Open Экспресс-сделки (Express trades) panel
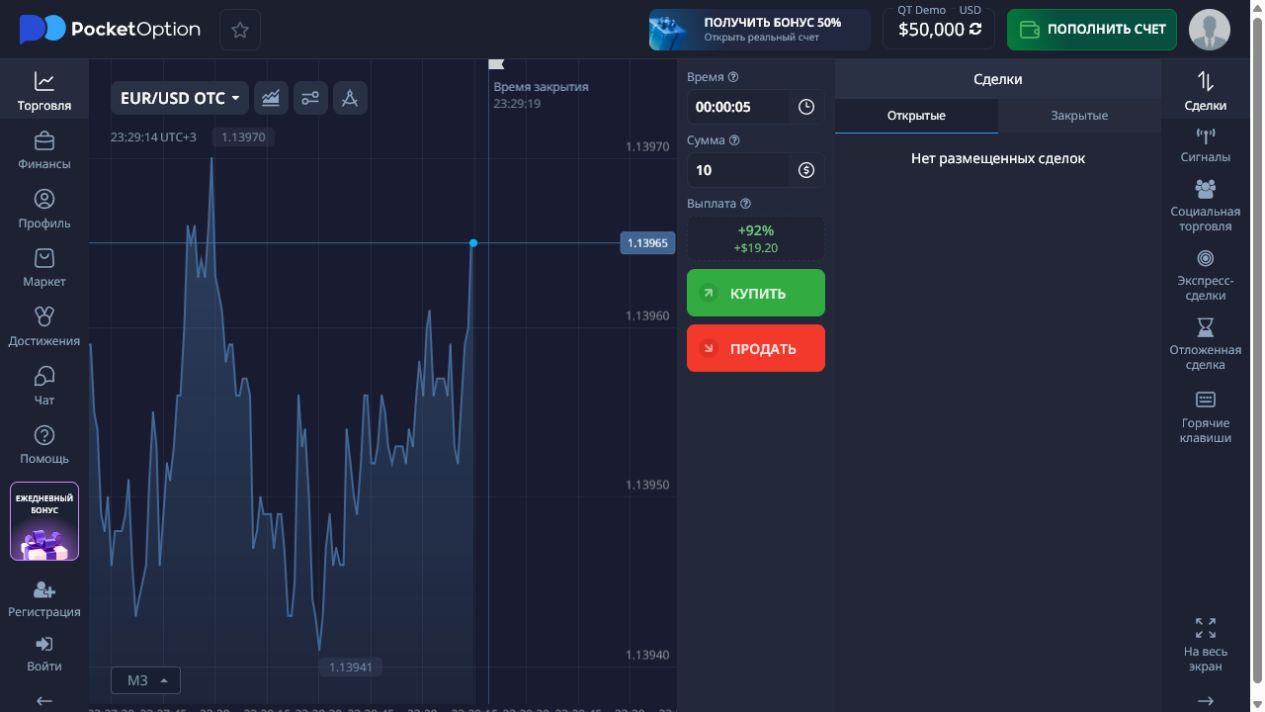 click(1205, 275)
